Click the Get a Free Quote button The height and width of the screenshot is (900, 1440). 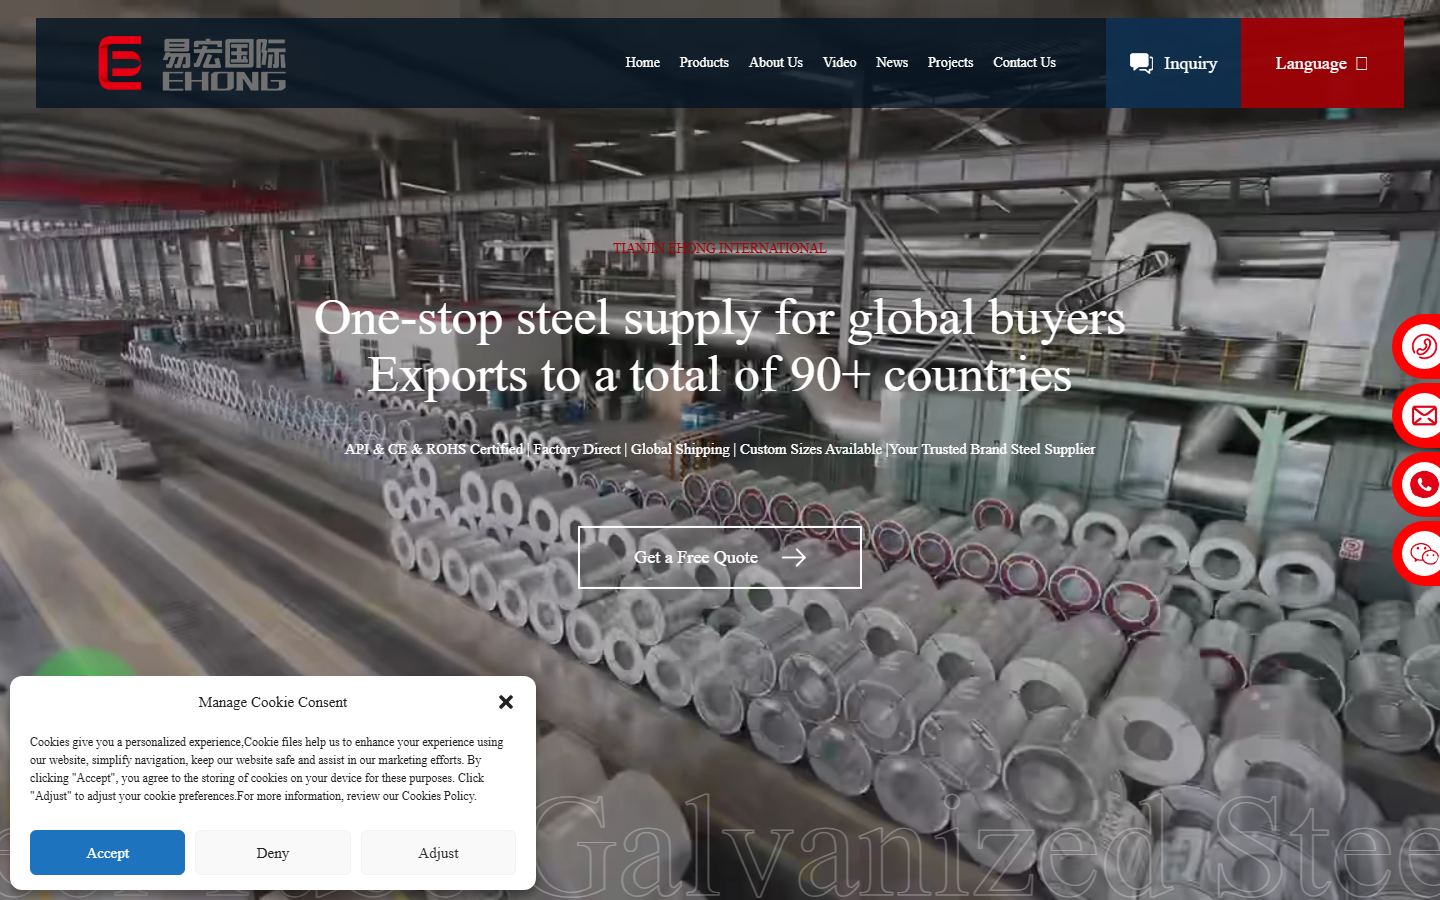click(x=720, y=557)
